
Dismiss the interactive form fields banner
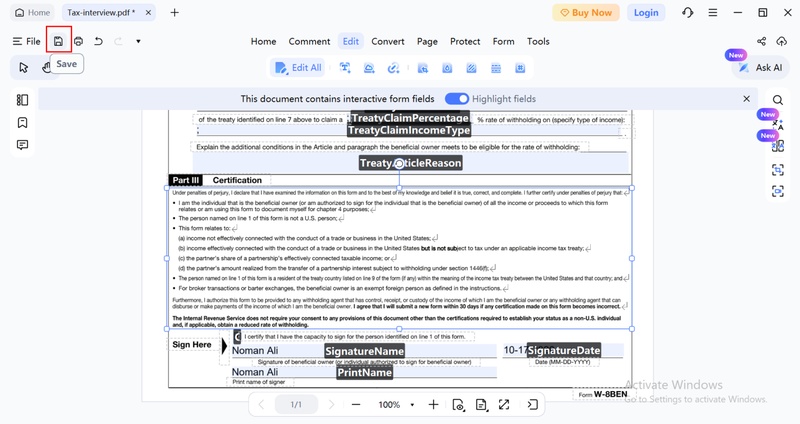(746, 98)
